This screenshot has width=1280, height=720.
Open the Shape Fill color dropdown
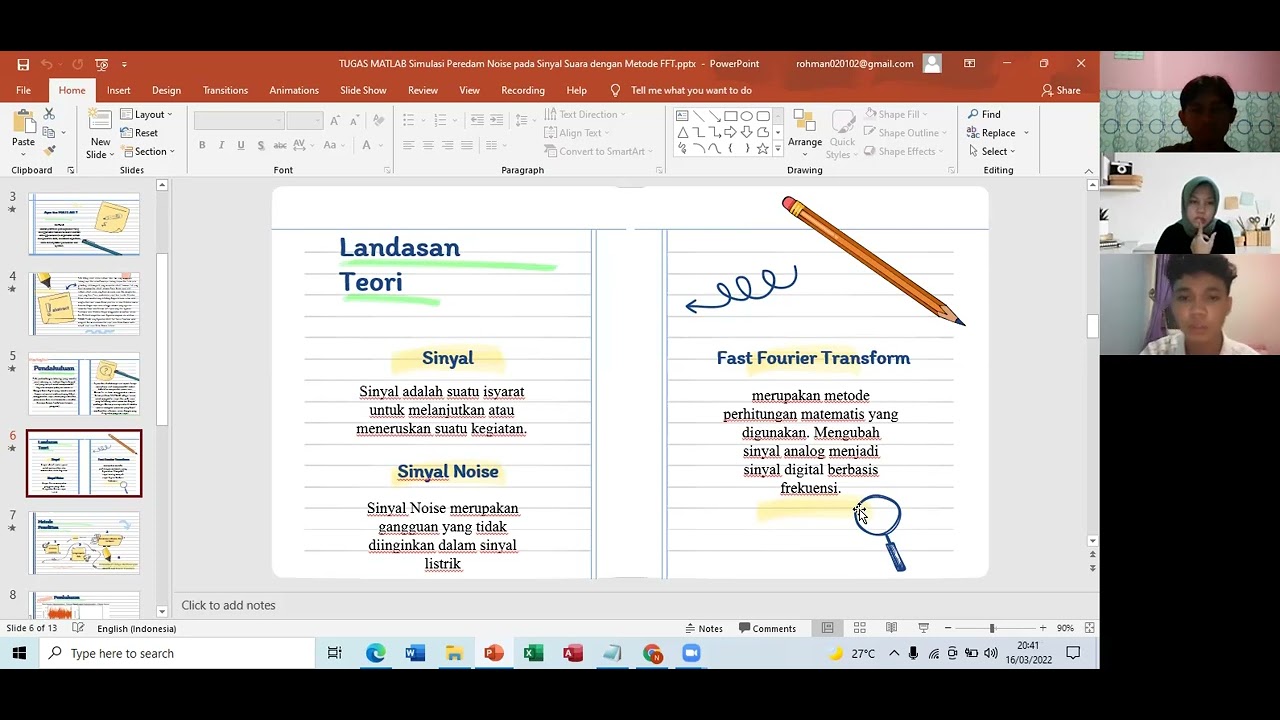897,114
